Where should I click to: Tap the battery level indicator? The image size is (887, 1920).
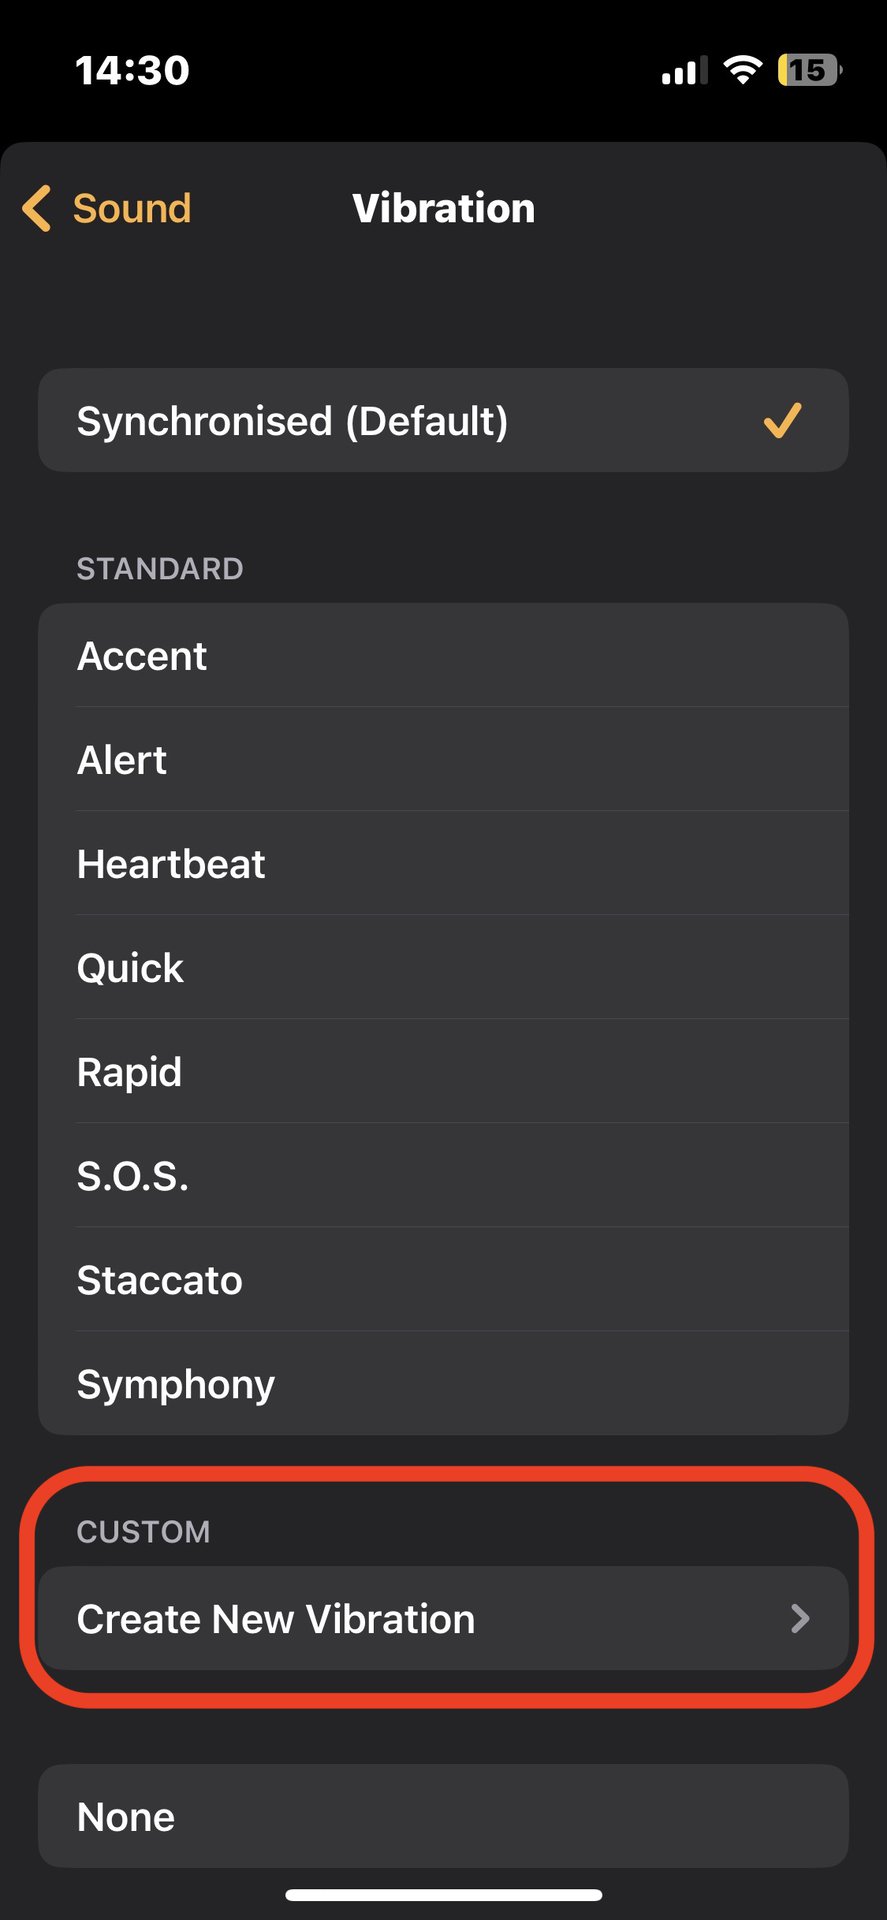tap(809, 70)
